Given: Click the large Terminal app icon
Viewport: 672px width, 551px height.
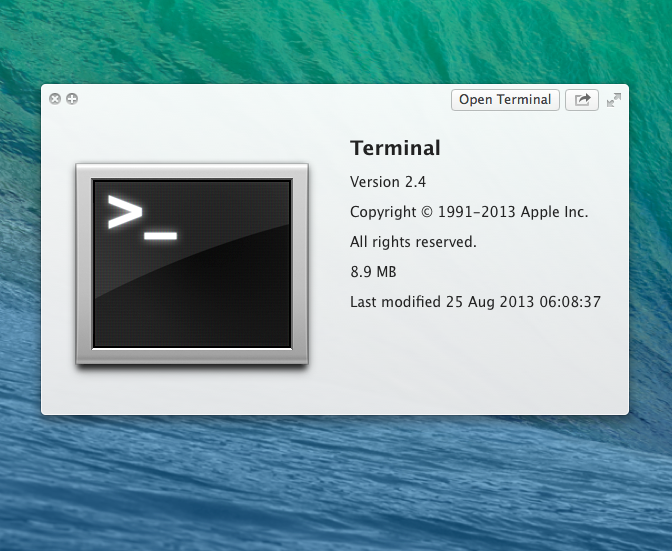Looking at the screenshot, I should [x=192, y=264].
